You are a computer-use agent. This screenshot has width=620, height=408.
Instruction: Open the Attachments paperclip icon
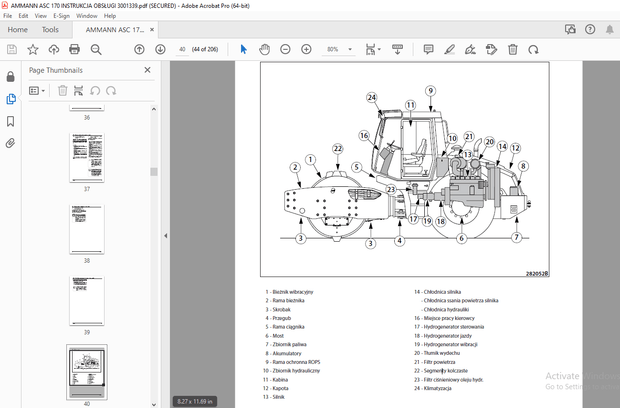[x=11, y=143]
